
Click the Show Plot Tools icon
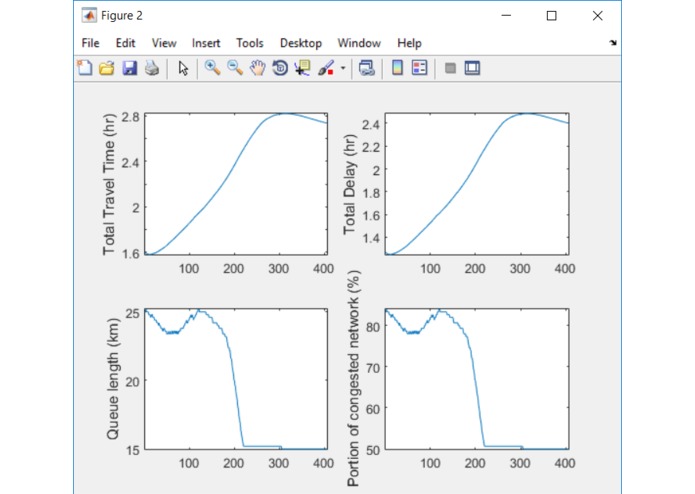click(x=472, y=68)
